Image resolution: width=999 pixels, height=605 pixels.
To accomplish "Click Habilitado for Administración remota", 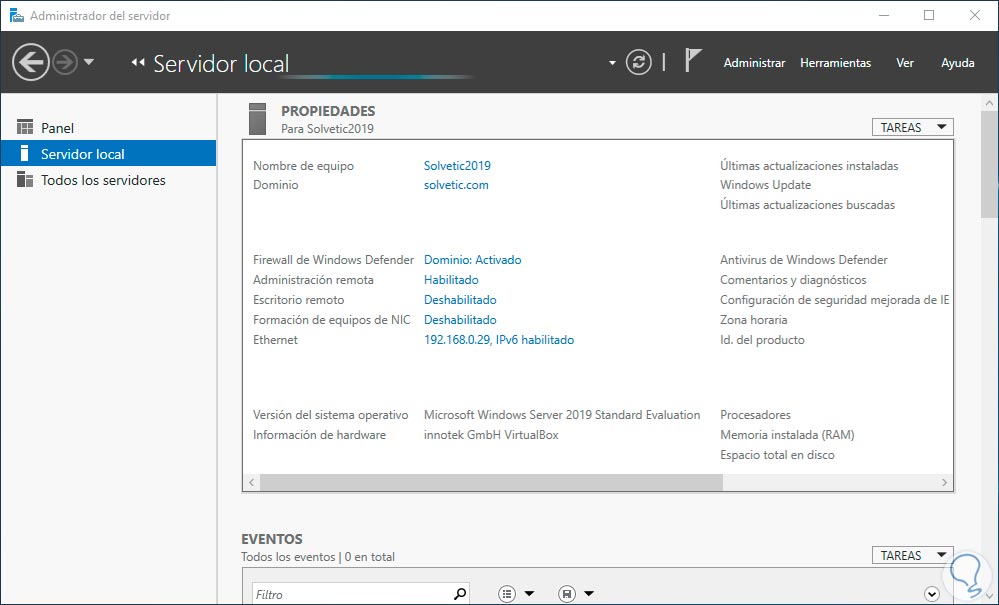I will 451,280.
